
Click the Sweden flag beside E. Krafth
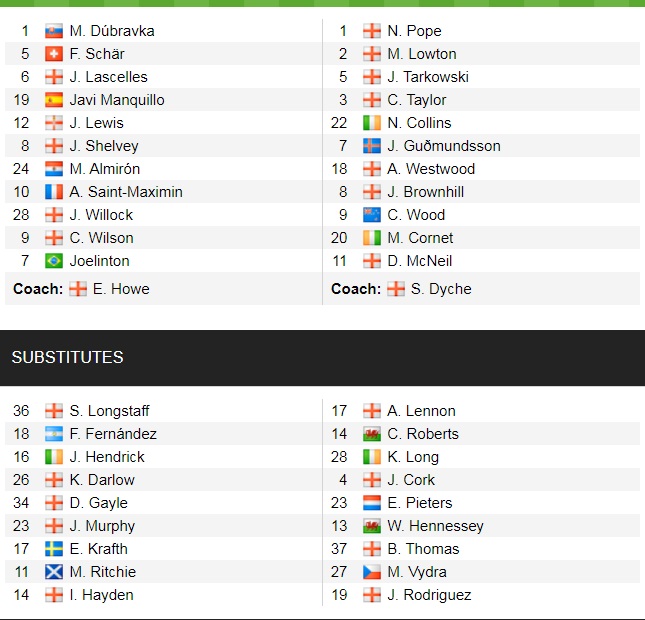(54, 549)
